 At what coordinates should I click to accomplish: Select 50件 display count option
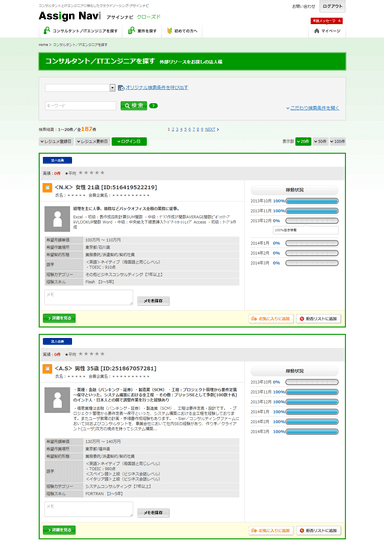(x=320, y=141)
